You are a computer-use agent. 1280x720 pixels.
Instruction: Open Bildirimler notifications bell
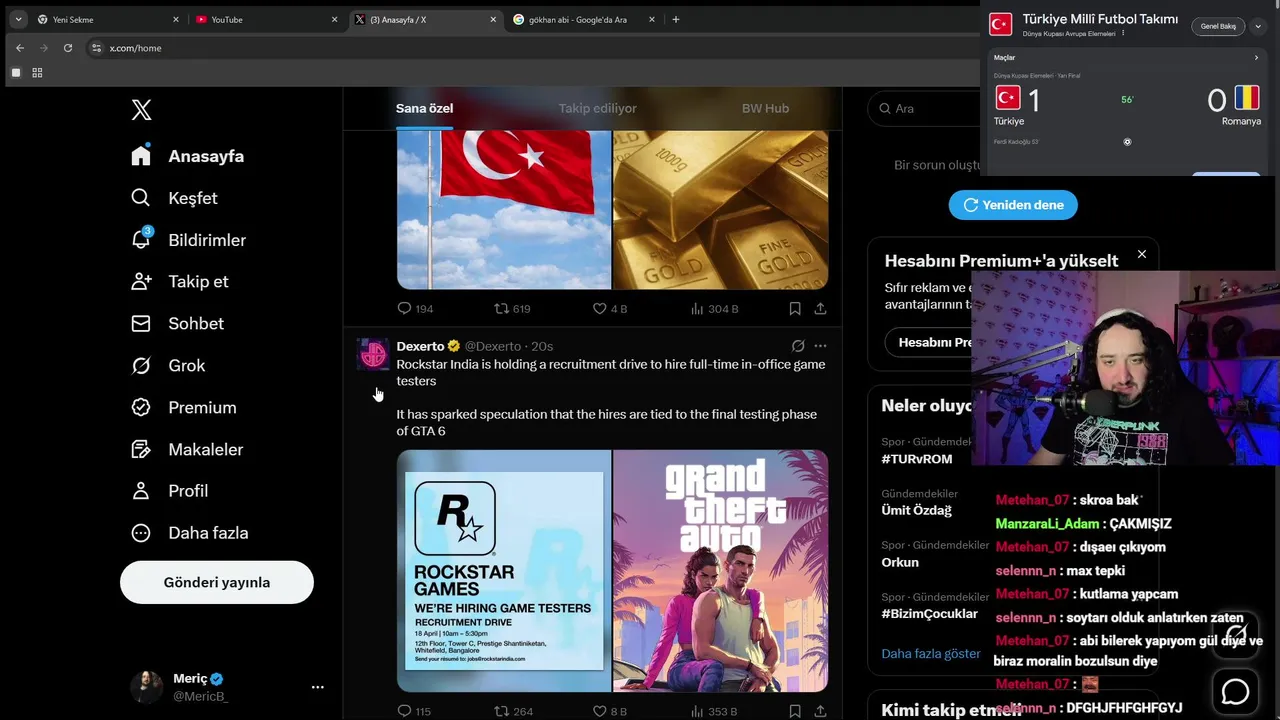[188, 240]
